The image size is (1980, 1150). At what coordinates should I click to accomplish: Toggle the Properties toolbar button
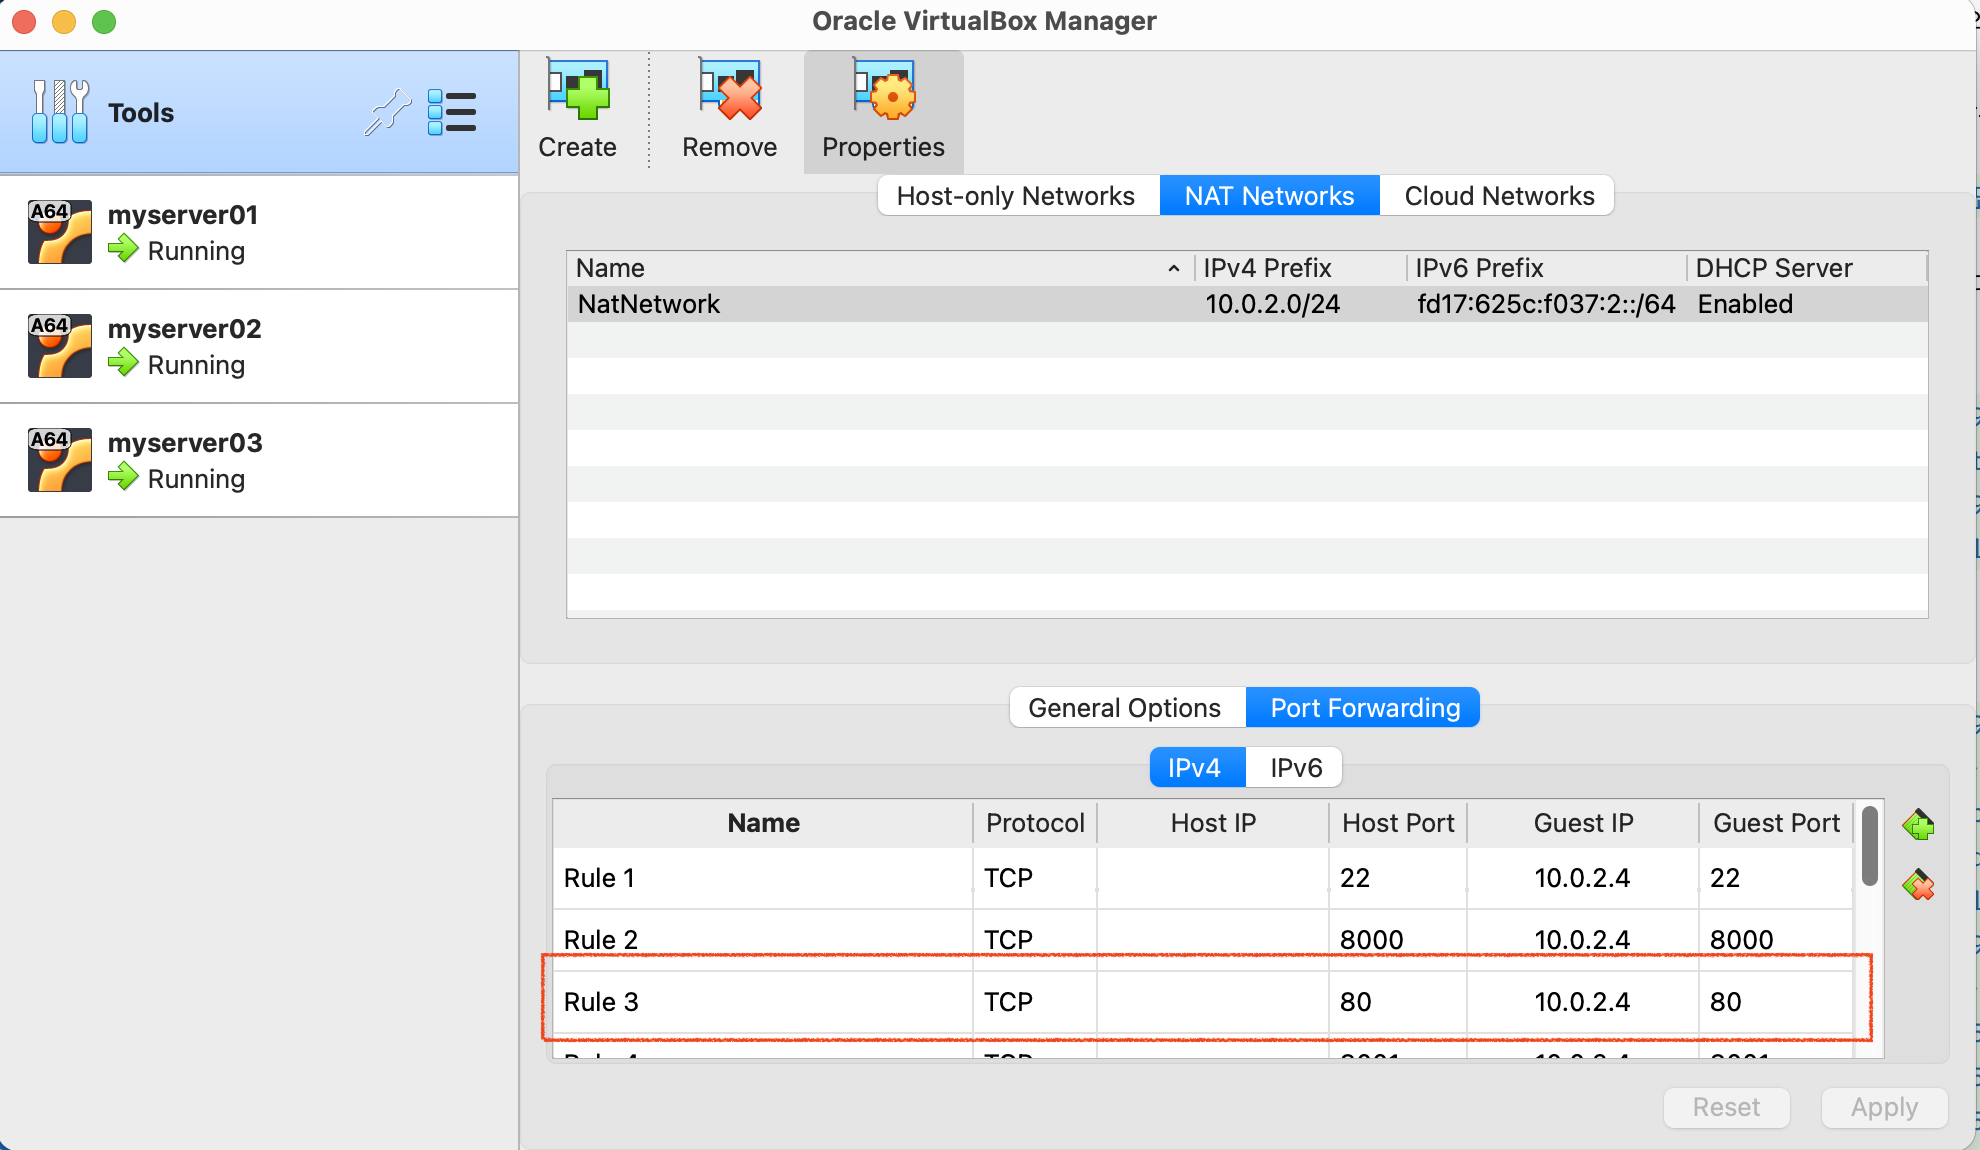click(883, 110)
